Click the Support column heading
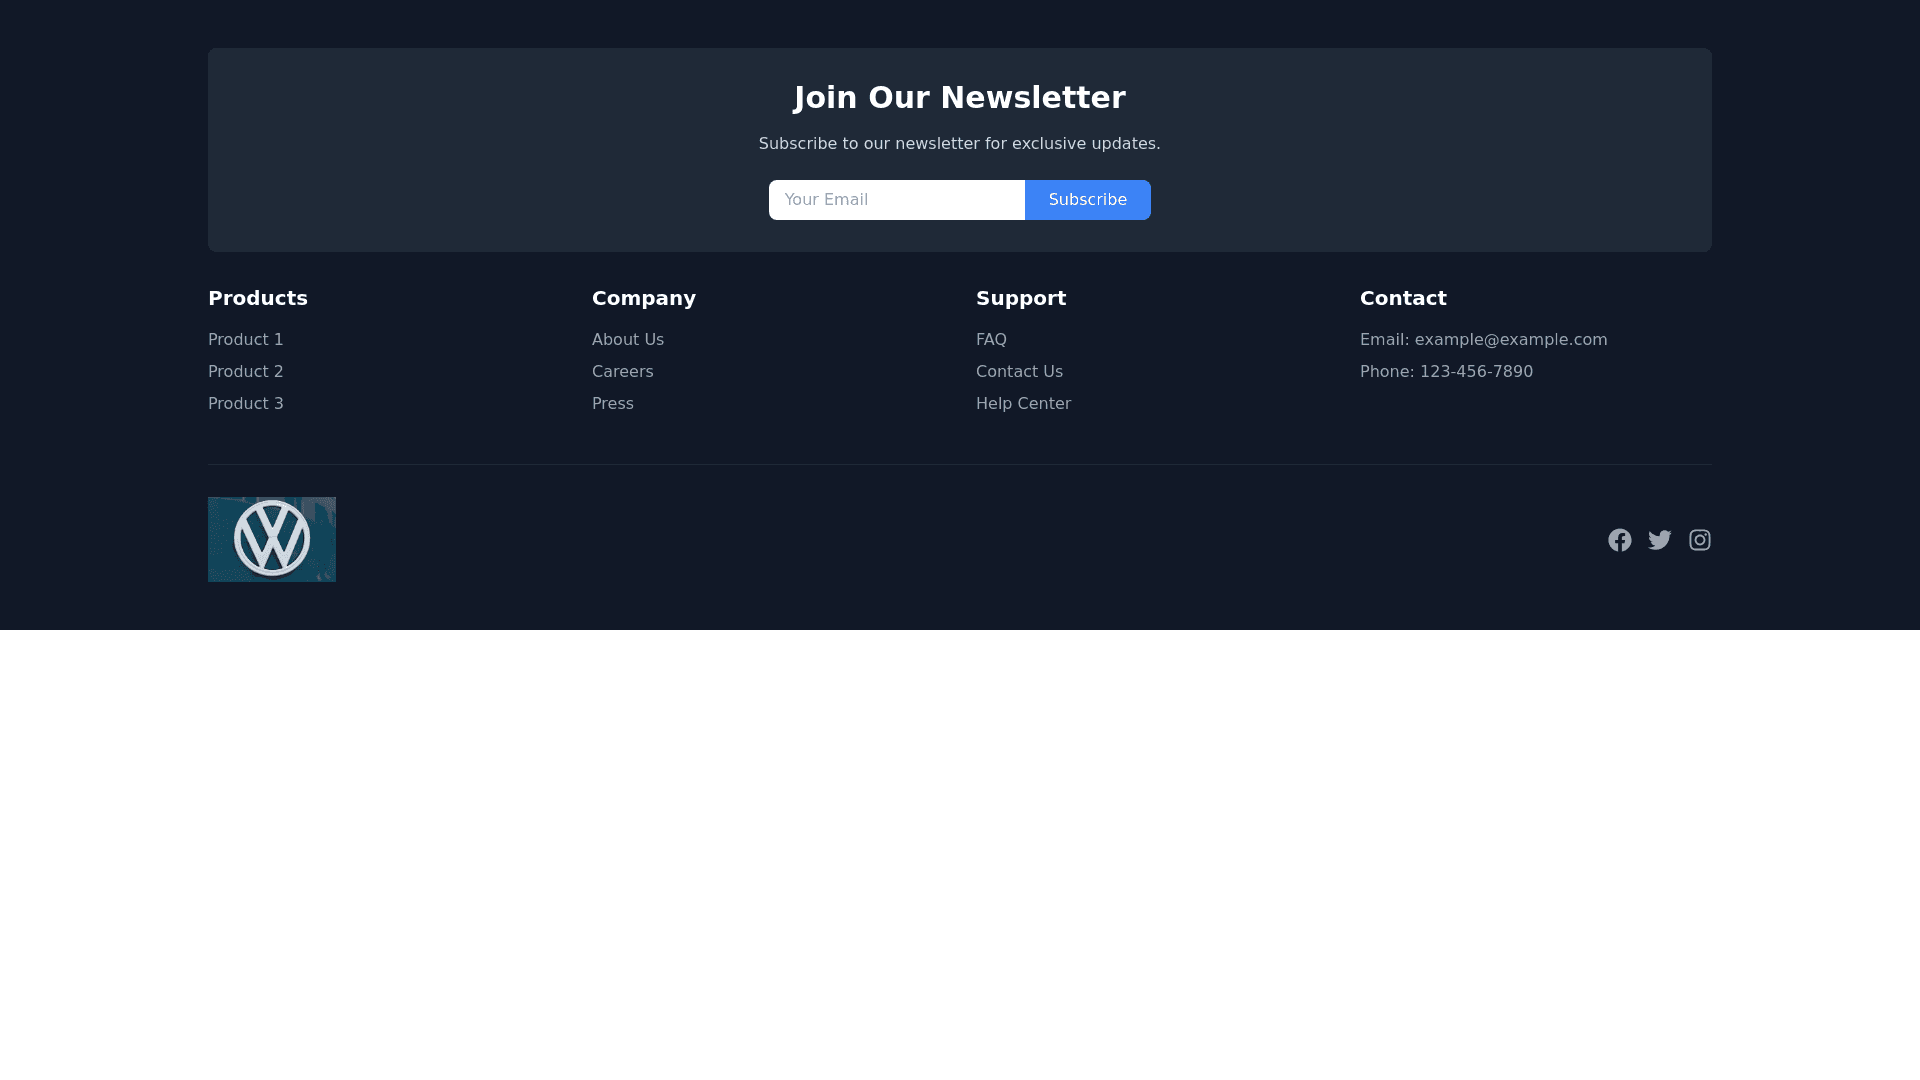 [x=1021, y=299]
